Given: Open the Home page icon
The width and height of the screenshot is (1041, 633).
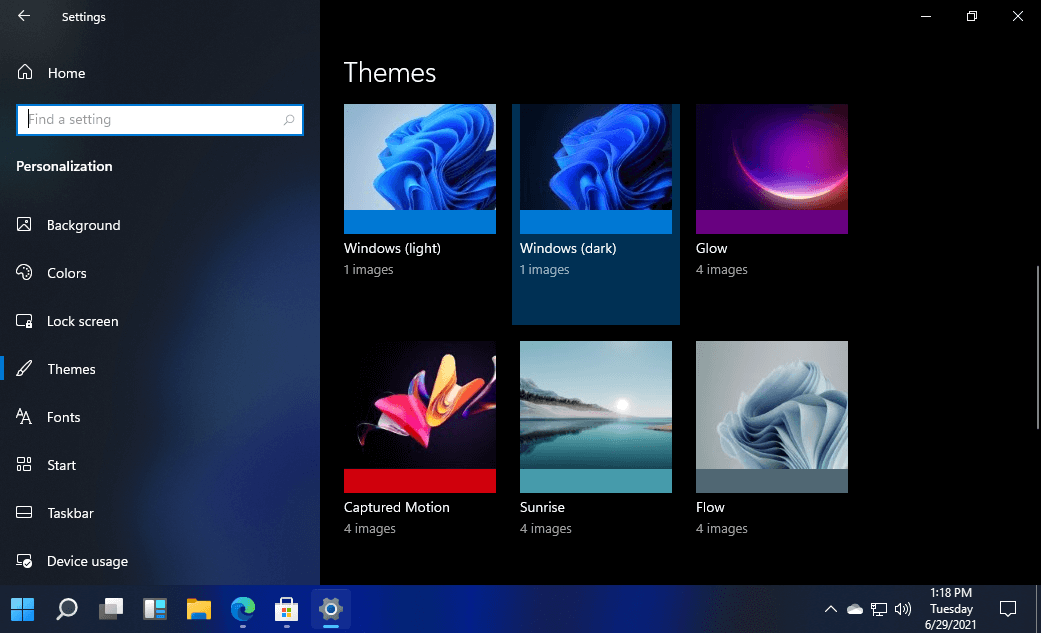Looking at the screenshot, I should [x=25, y=72].
